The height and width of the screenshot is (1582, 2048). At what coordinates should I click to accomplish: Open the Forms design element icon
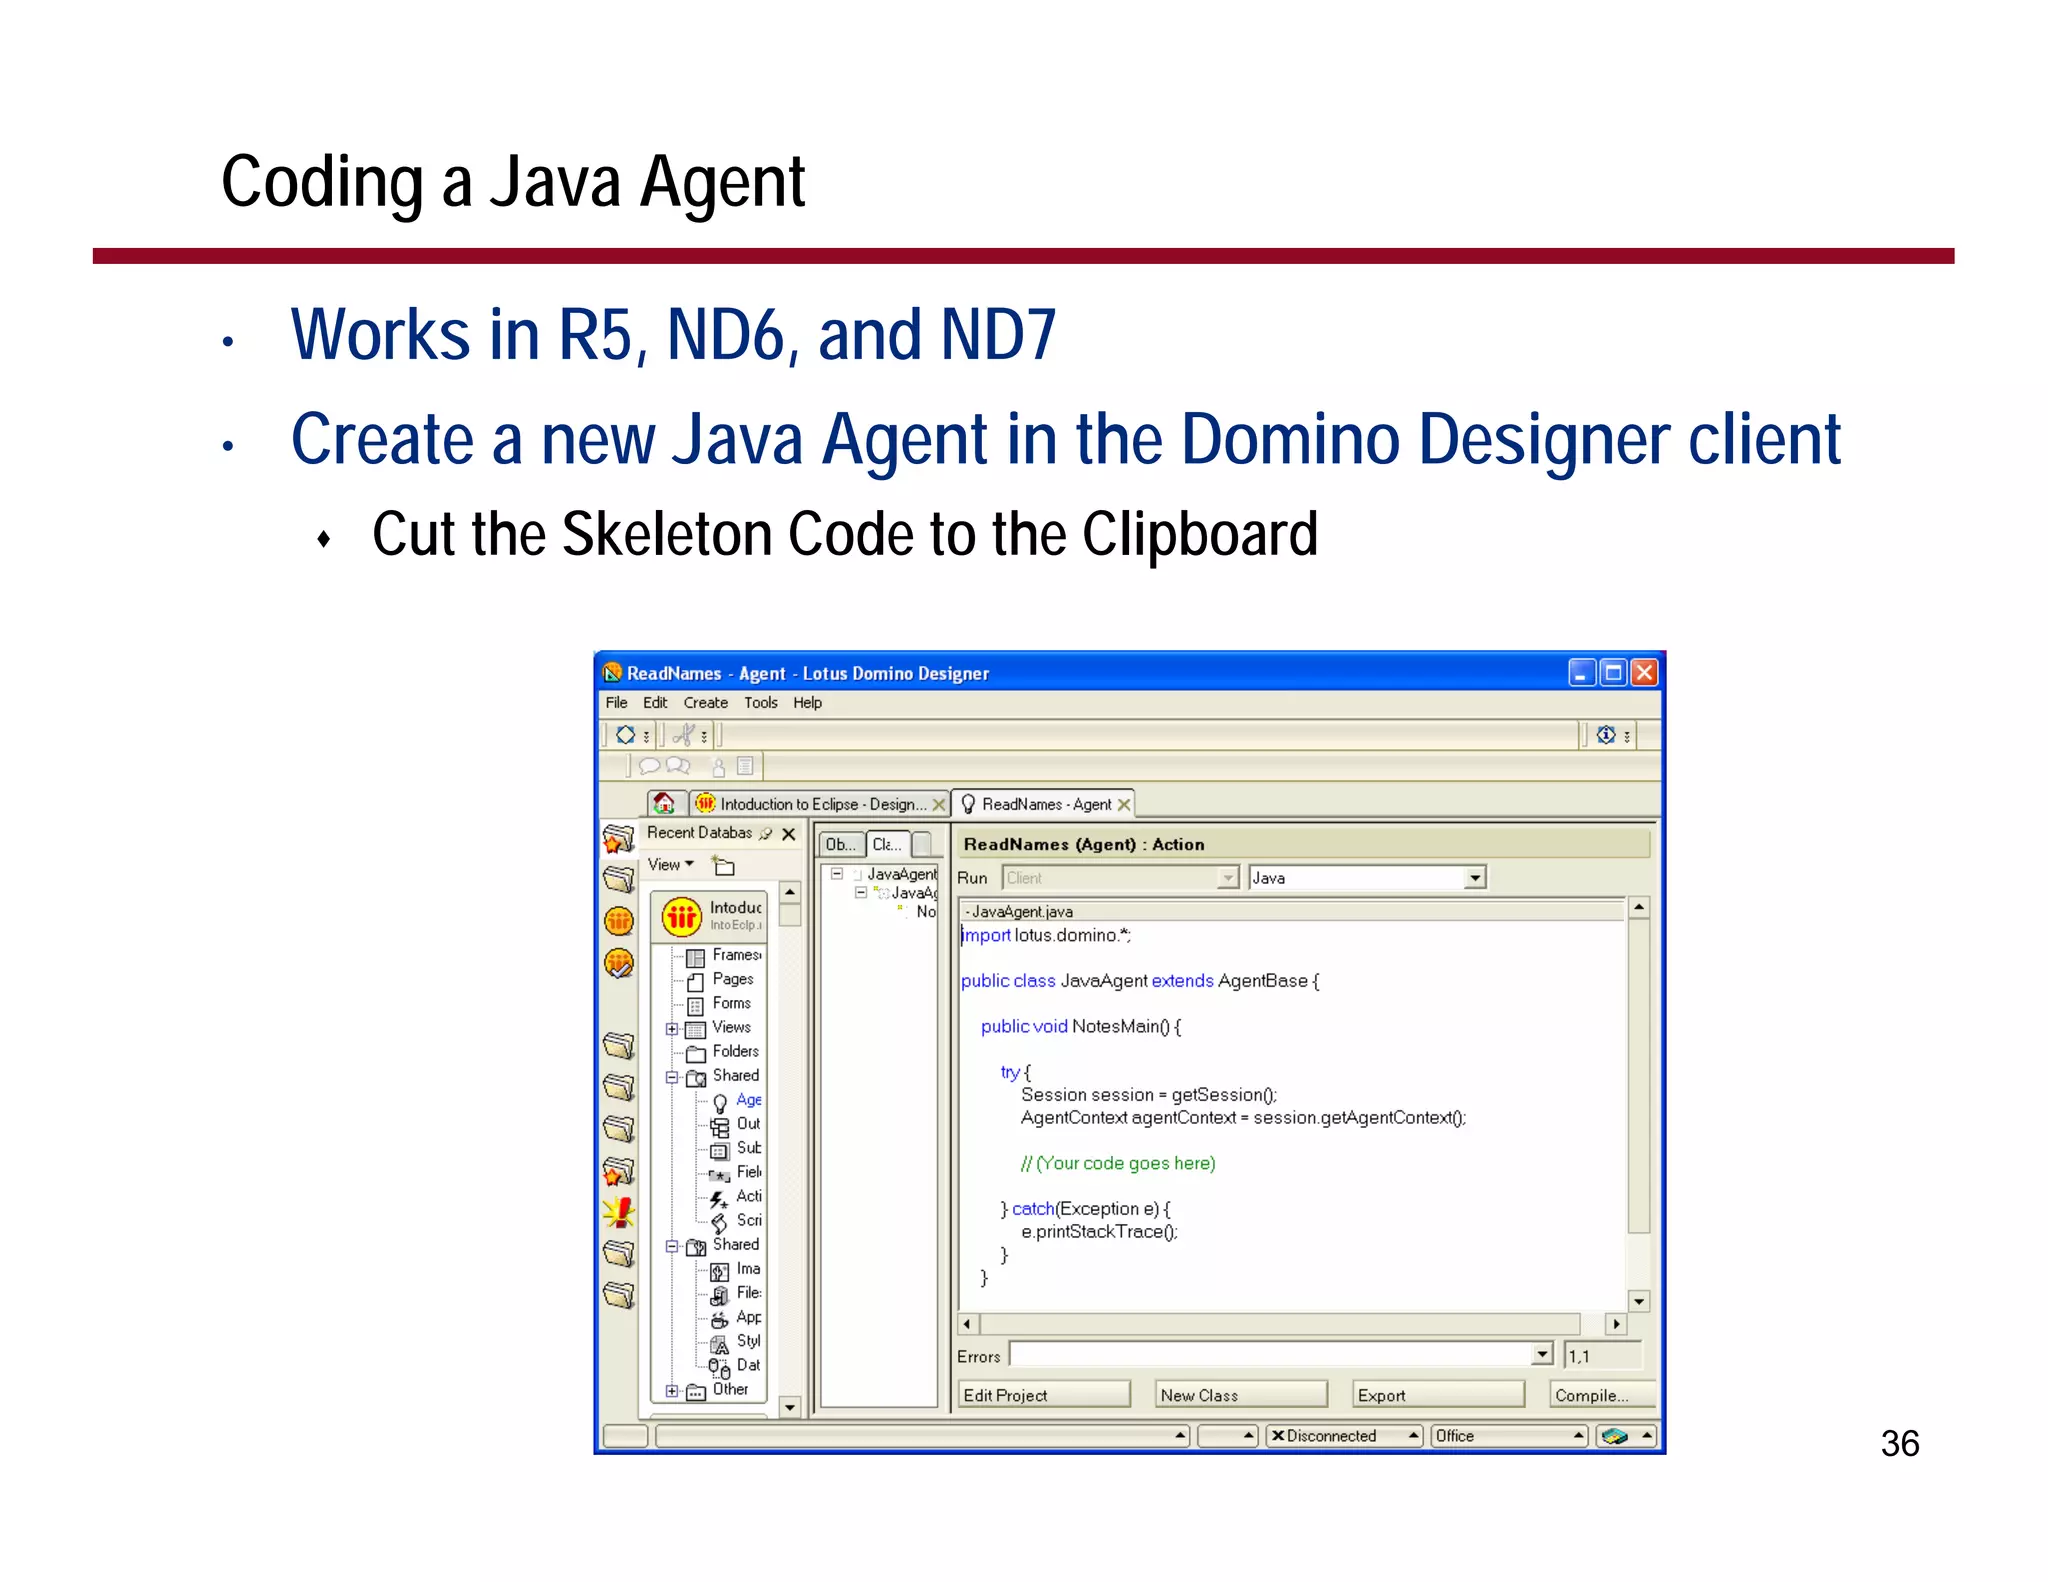coord(696,1006)
